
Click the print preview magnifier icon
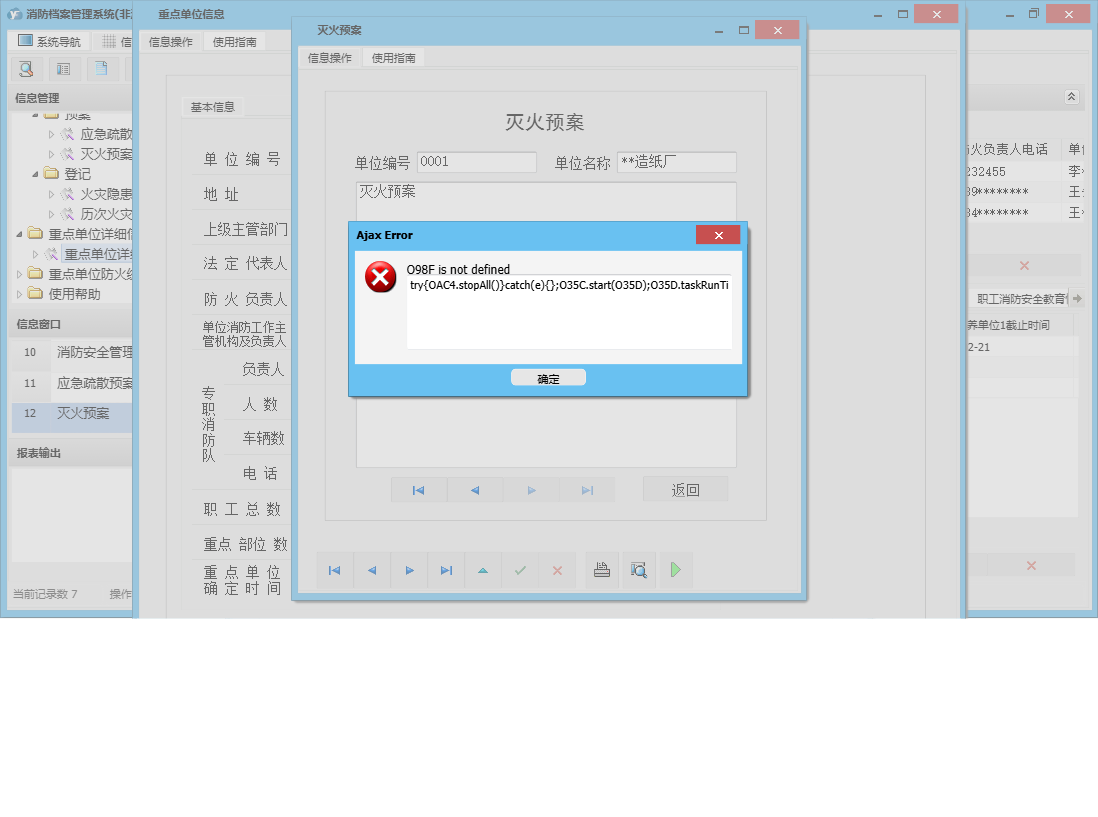(x=639, y=570)
